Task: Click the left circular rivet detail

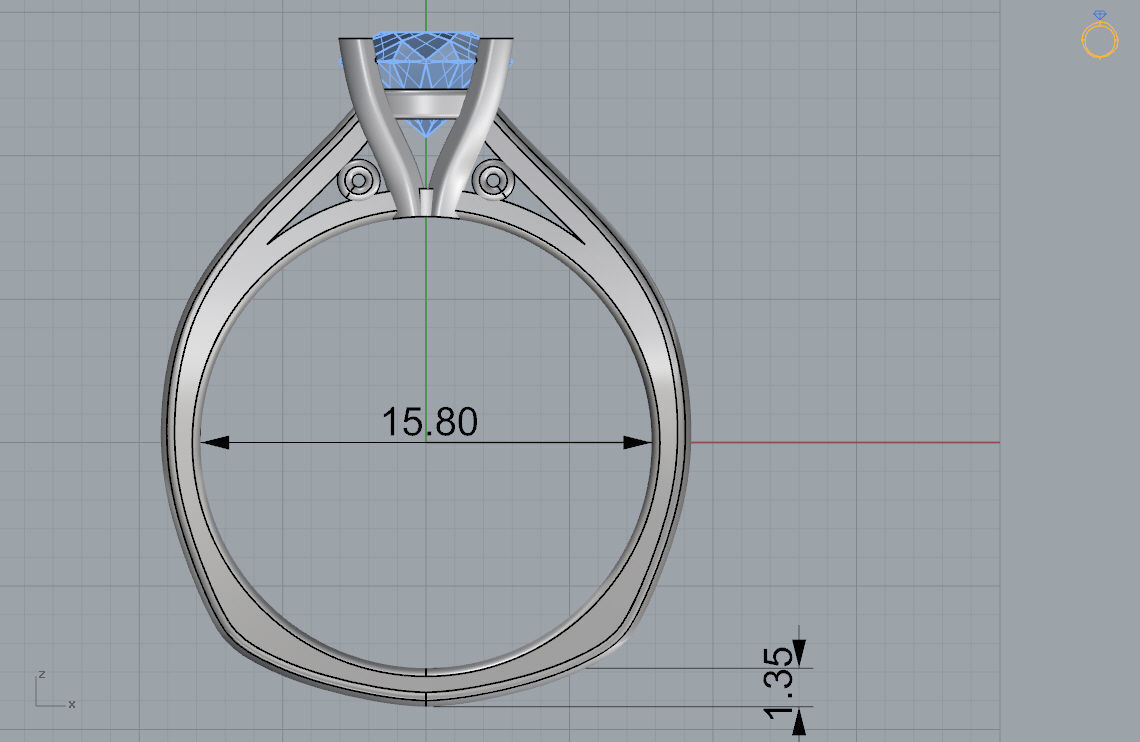Action: point(359,180)
